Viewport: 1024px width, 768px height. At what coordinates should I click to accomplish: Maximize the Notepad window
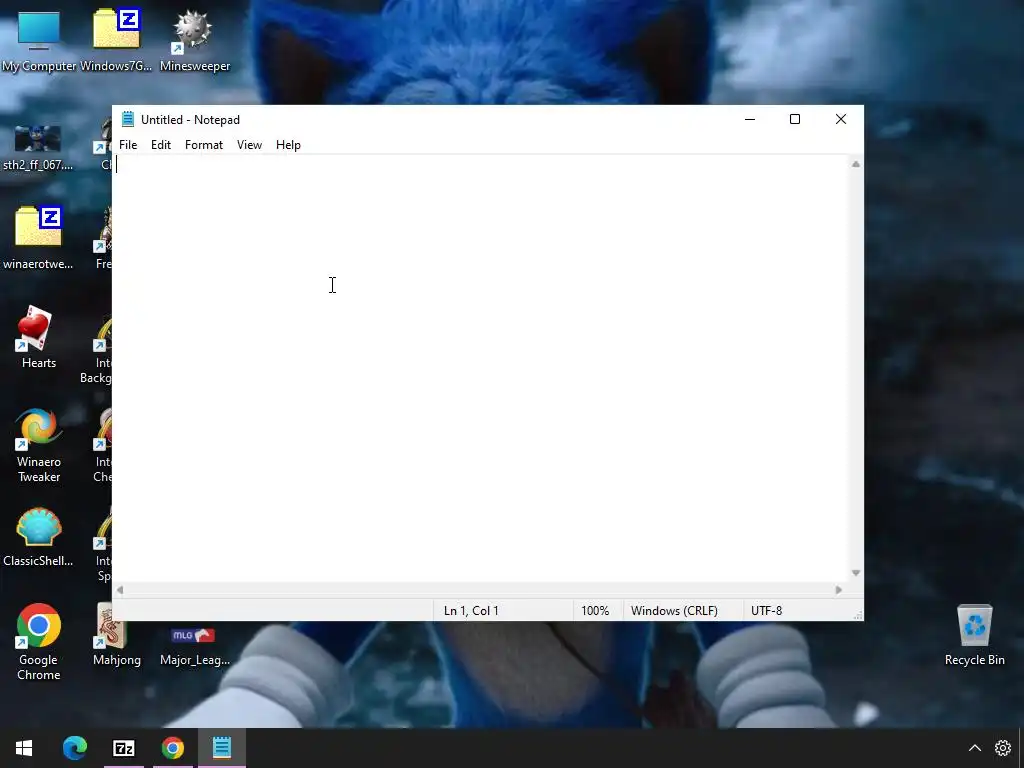[795, 120]
